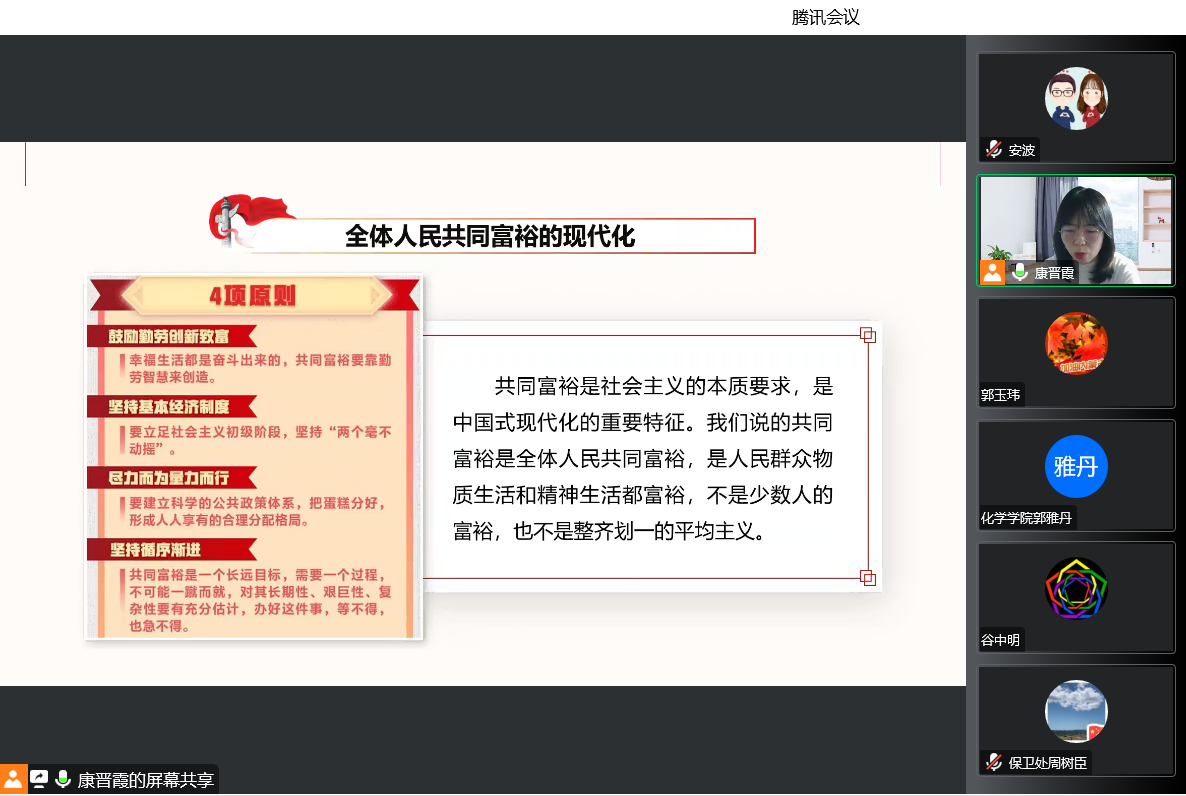Click the screen share icon in the bottom-left label
Image resolution: width=1186 pixels, height=796 pixels.
[x=39, y=779]
